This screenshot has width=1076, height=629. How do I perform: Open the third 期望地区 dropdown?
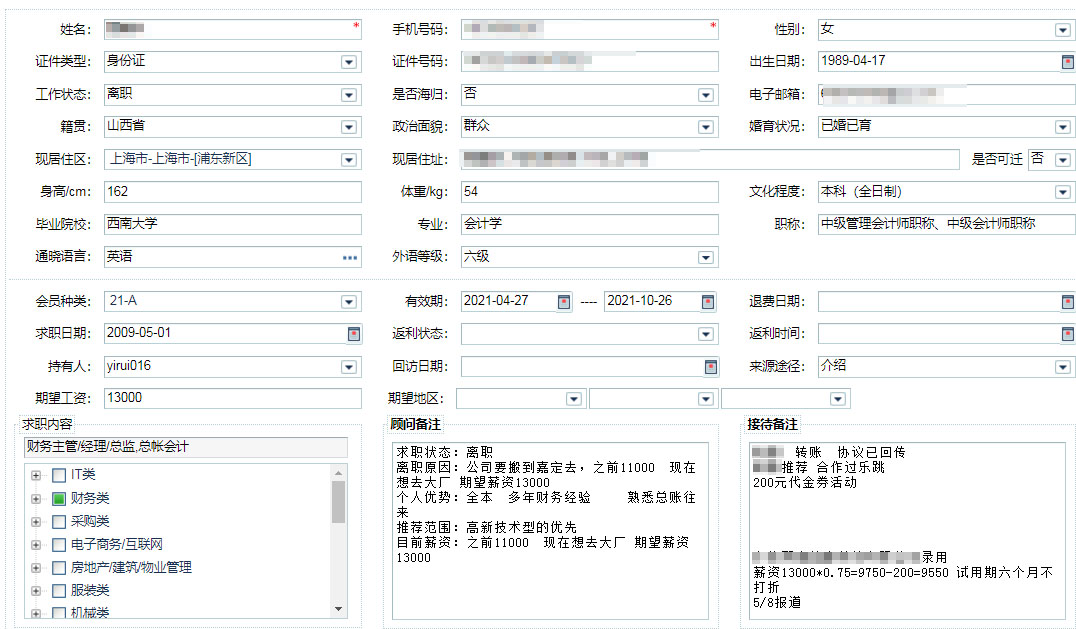[x=837, y=399]
